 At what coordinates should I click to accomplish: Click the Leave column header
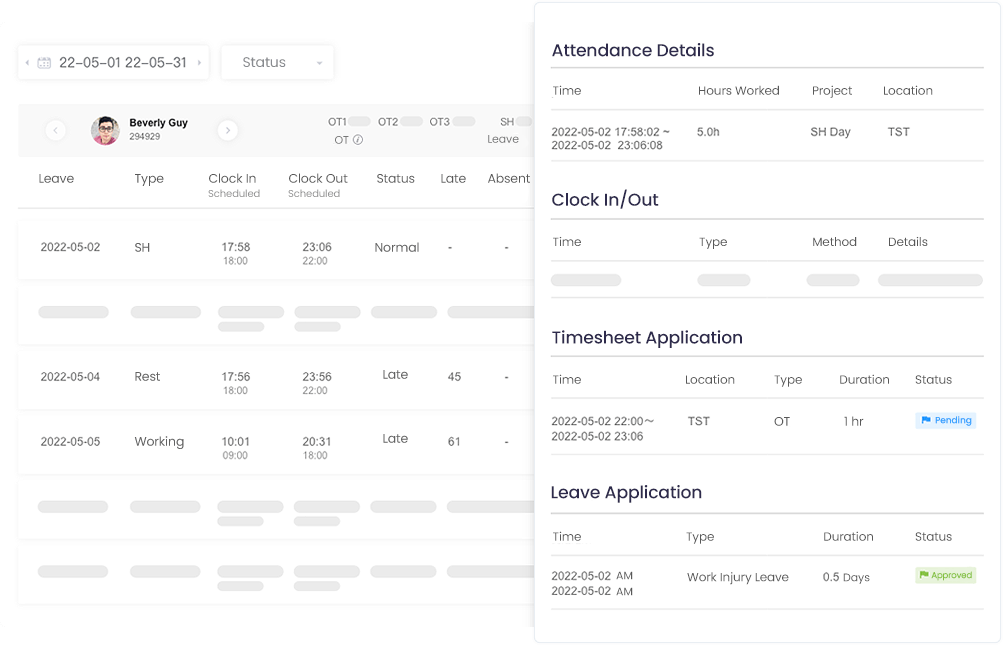pos(56,179)
